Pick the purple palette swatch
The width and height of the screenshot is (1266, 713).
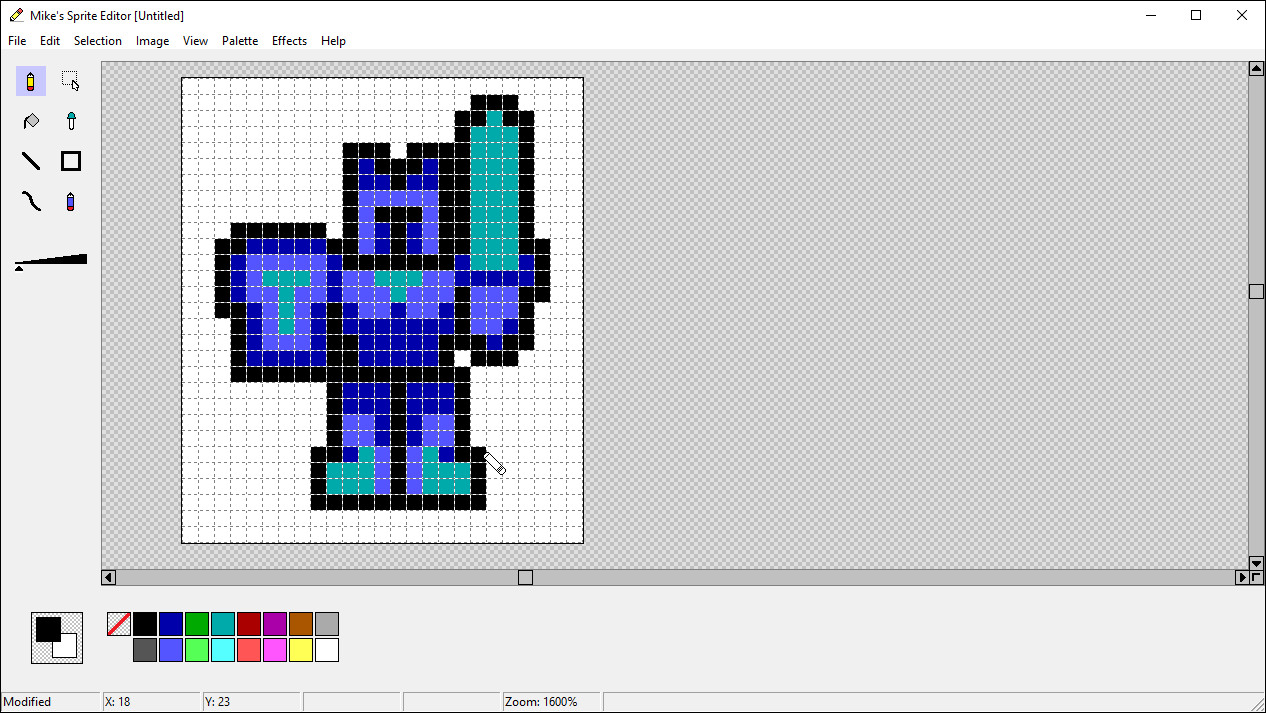click(275, 624)
